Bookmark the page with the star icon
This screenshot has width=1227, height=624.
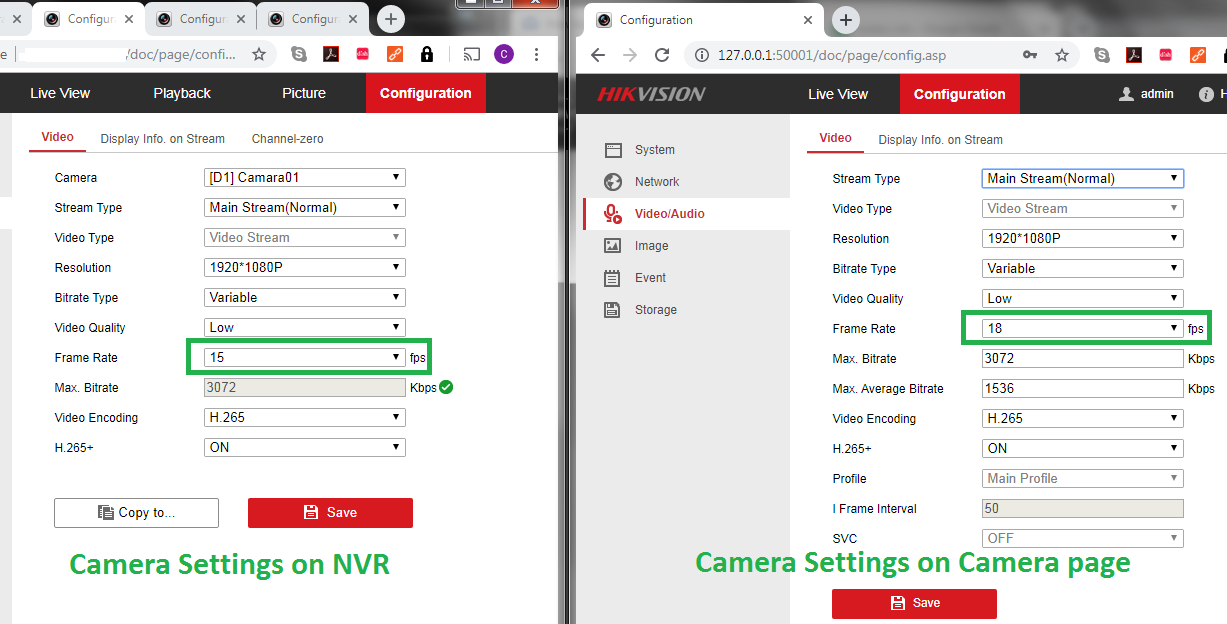click(x=1061, y=54)
